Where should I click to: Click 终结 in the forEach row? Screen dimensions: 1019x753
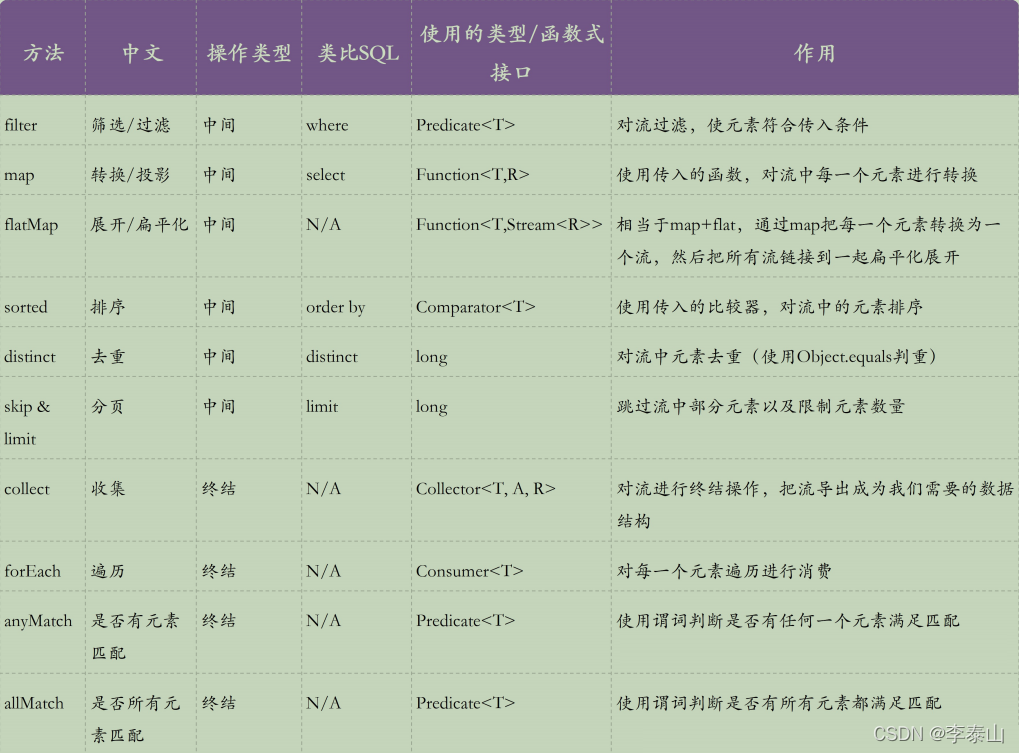(x=219, y=571)
